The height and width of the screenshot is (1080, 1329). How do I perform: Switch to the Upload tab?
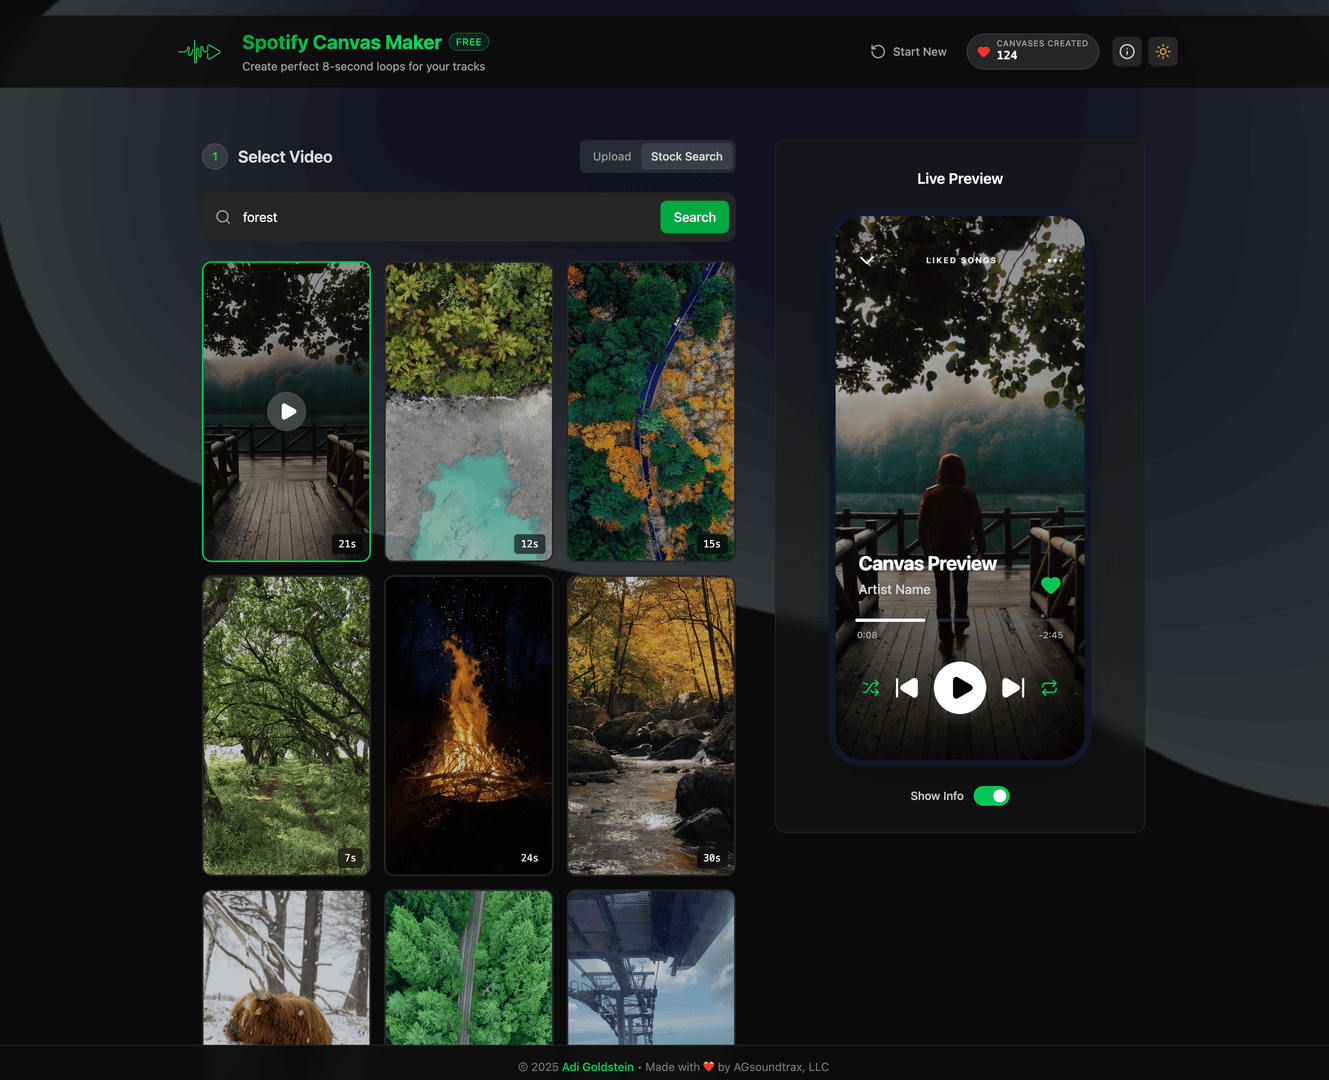(611, 157)
